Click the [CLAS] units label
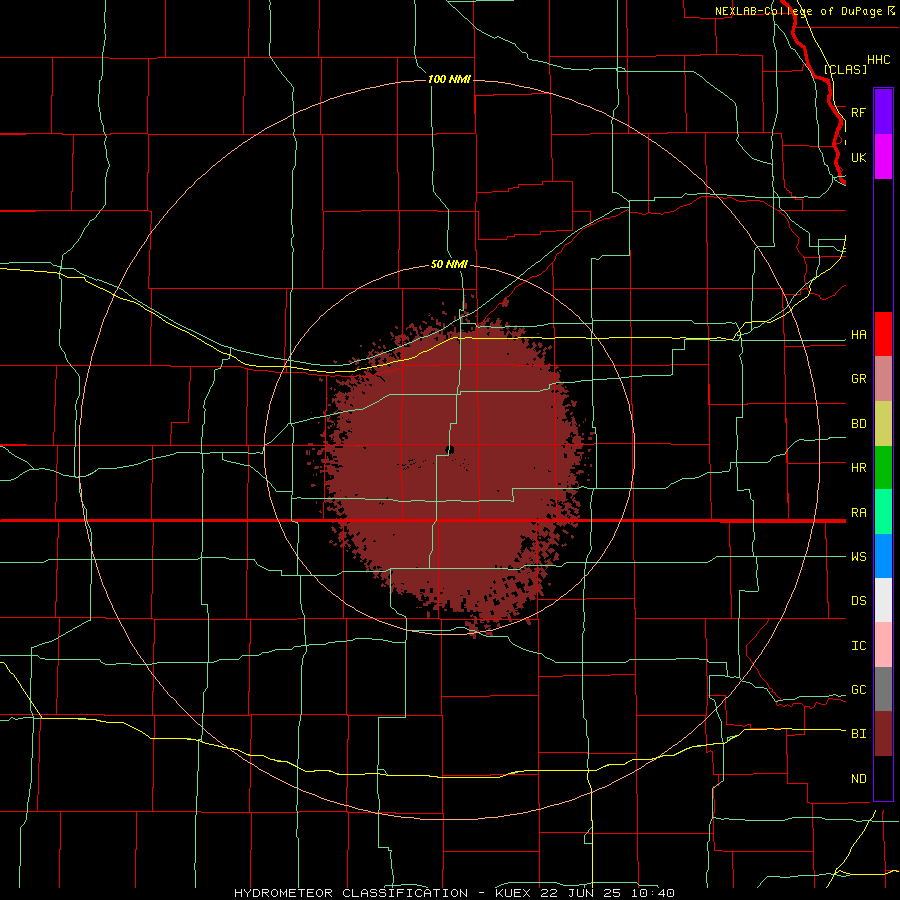The width and height of the screenshot is (900, 900). pos(845,69)
